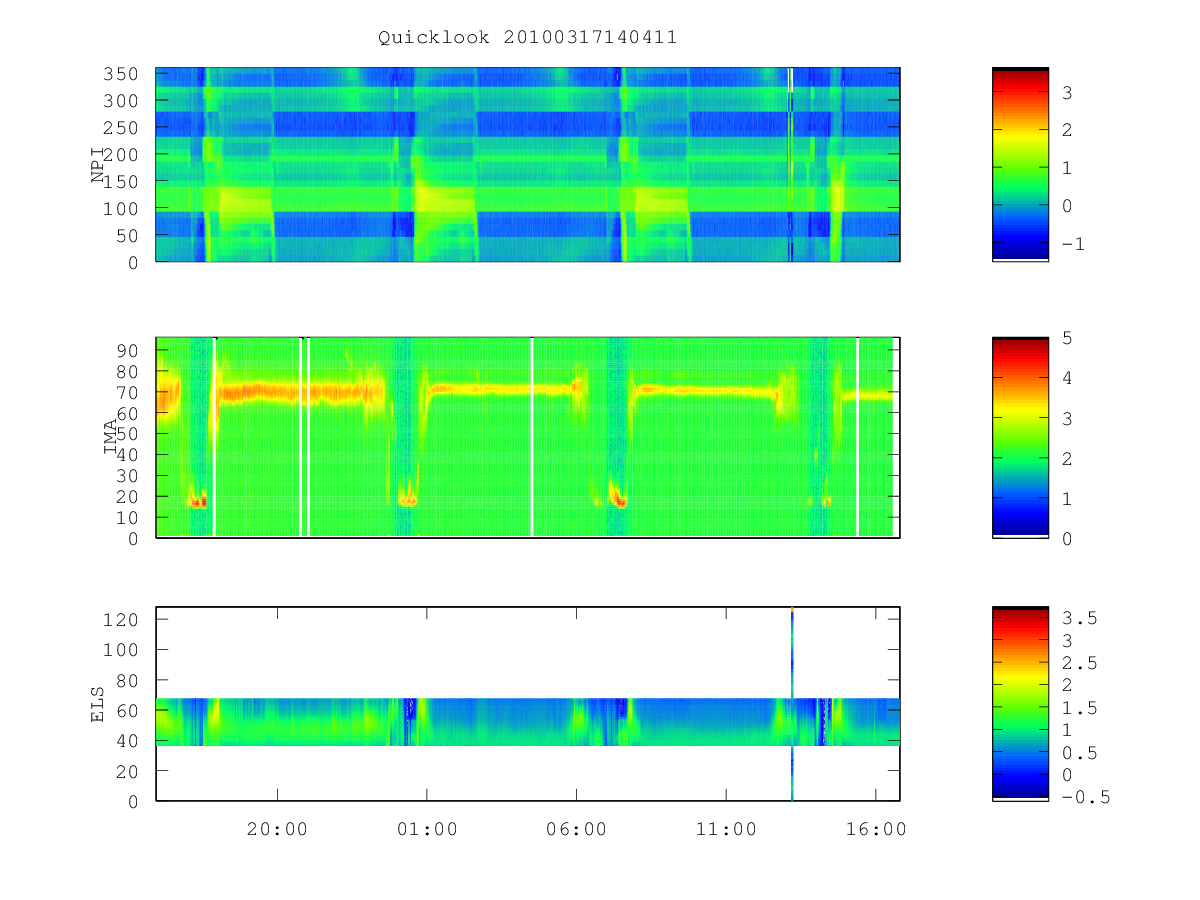Click the 5 label on the IMA color bar
Viewport: 1200px width, 900px height.
1066,338
